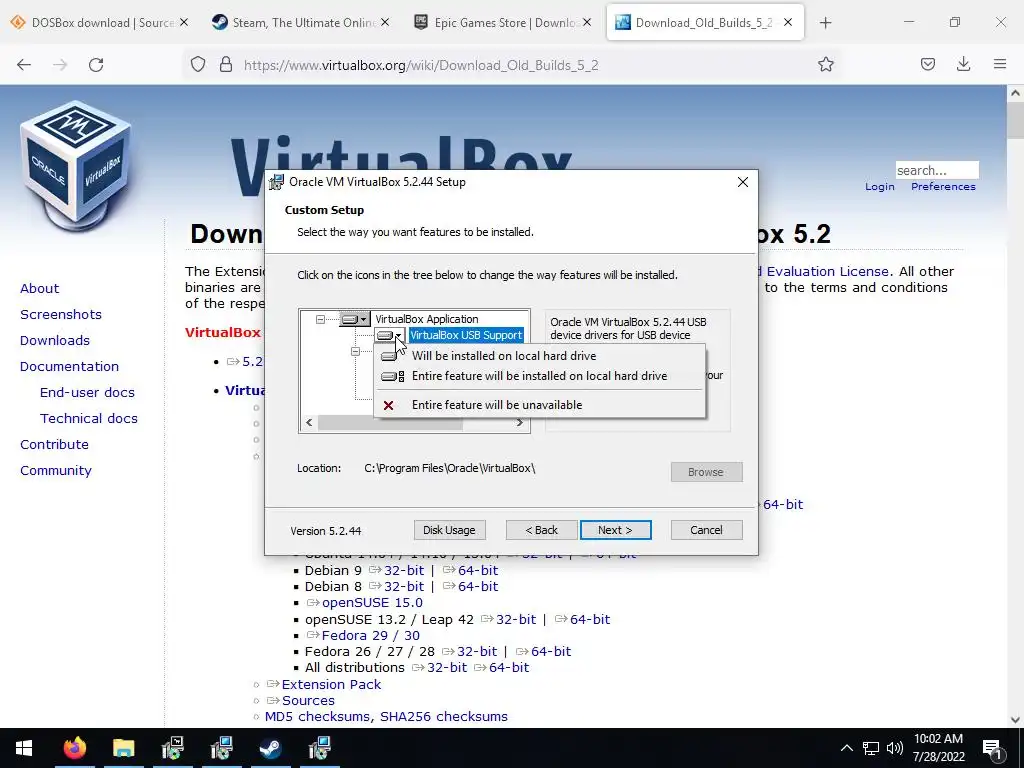Click the VirtualBox Application feature drive icon
Screen dimensions: 1024x768
(355, 319)
